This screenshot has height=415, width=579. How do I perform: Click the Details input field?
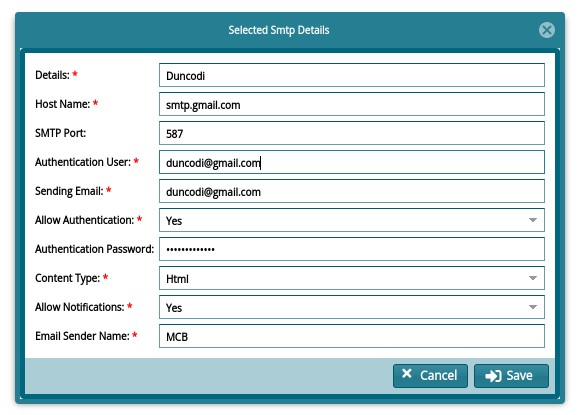tap(352, 75)
